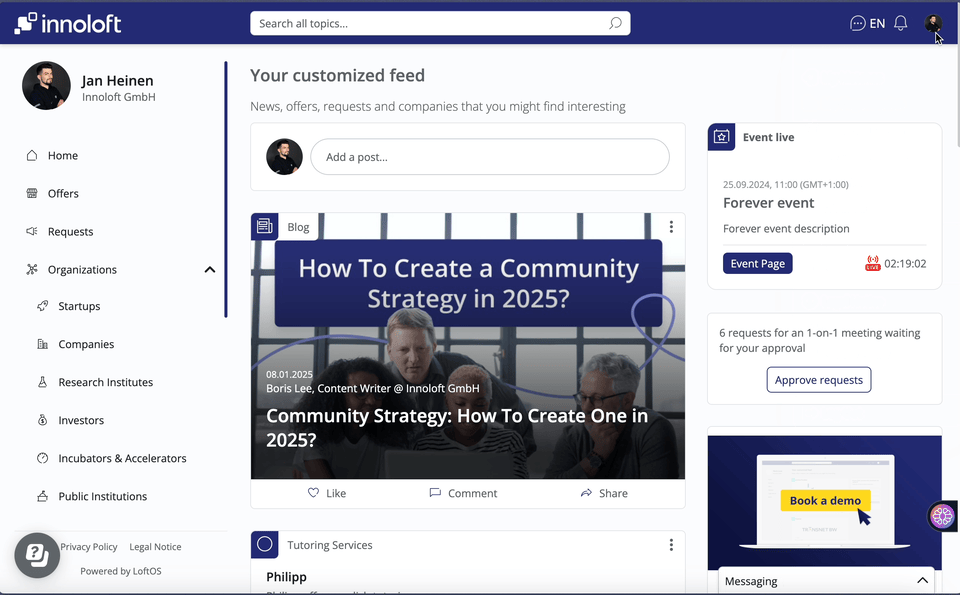The height and width of the screenshot is (595, 960).
Task: Click the notification bell icon
Action: coord(900,23)
